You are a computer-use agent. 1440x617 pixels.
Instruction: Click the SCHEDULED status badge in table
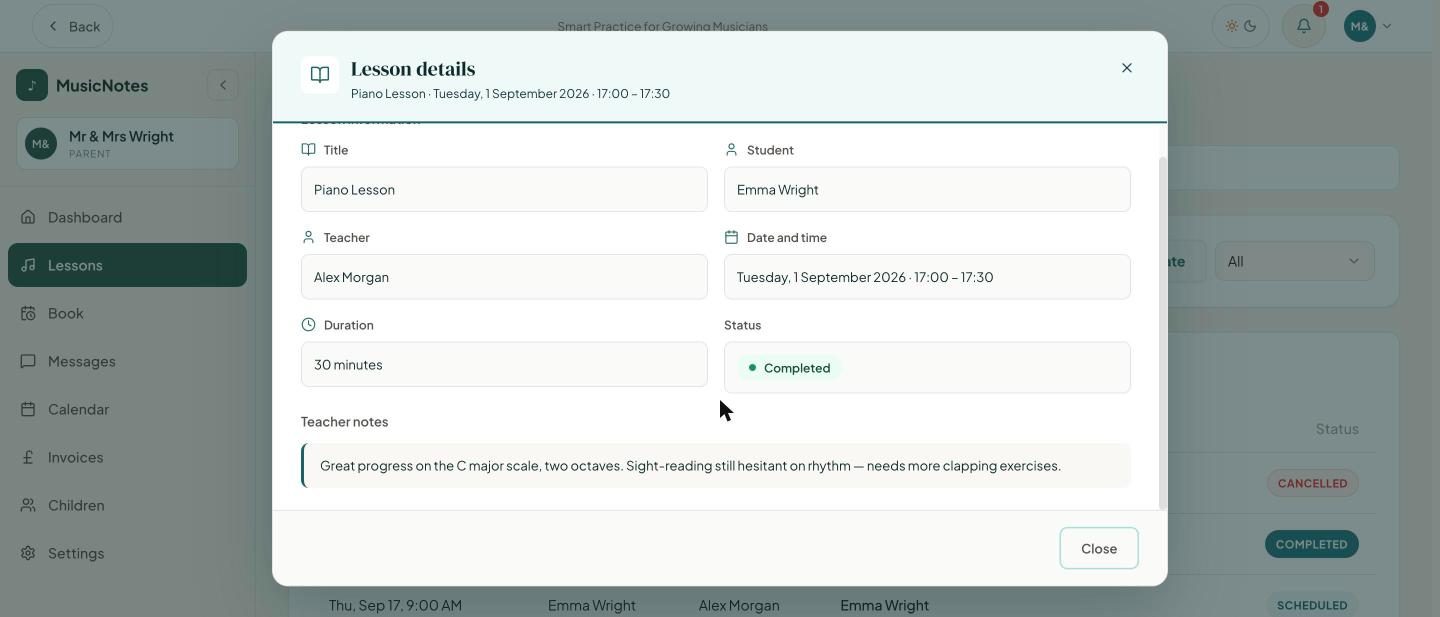(x=1312, y=605)
